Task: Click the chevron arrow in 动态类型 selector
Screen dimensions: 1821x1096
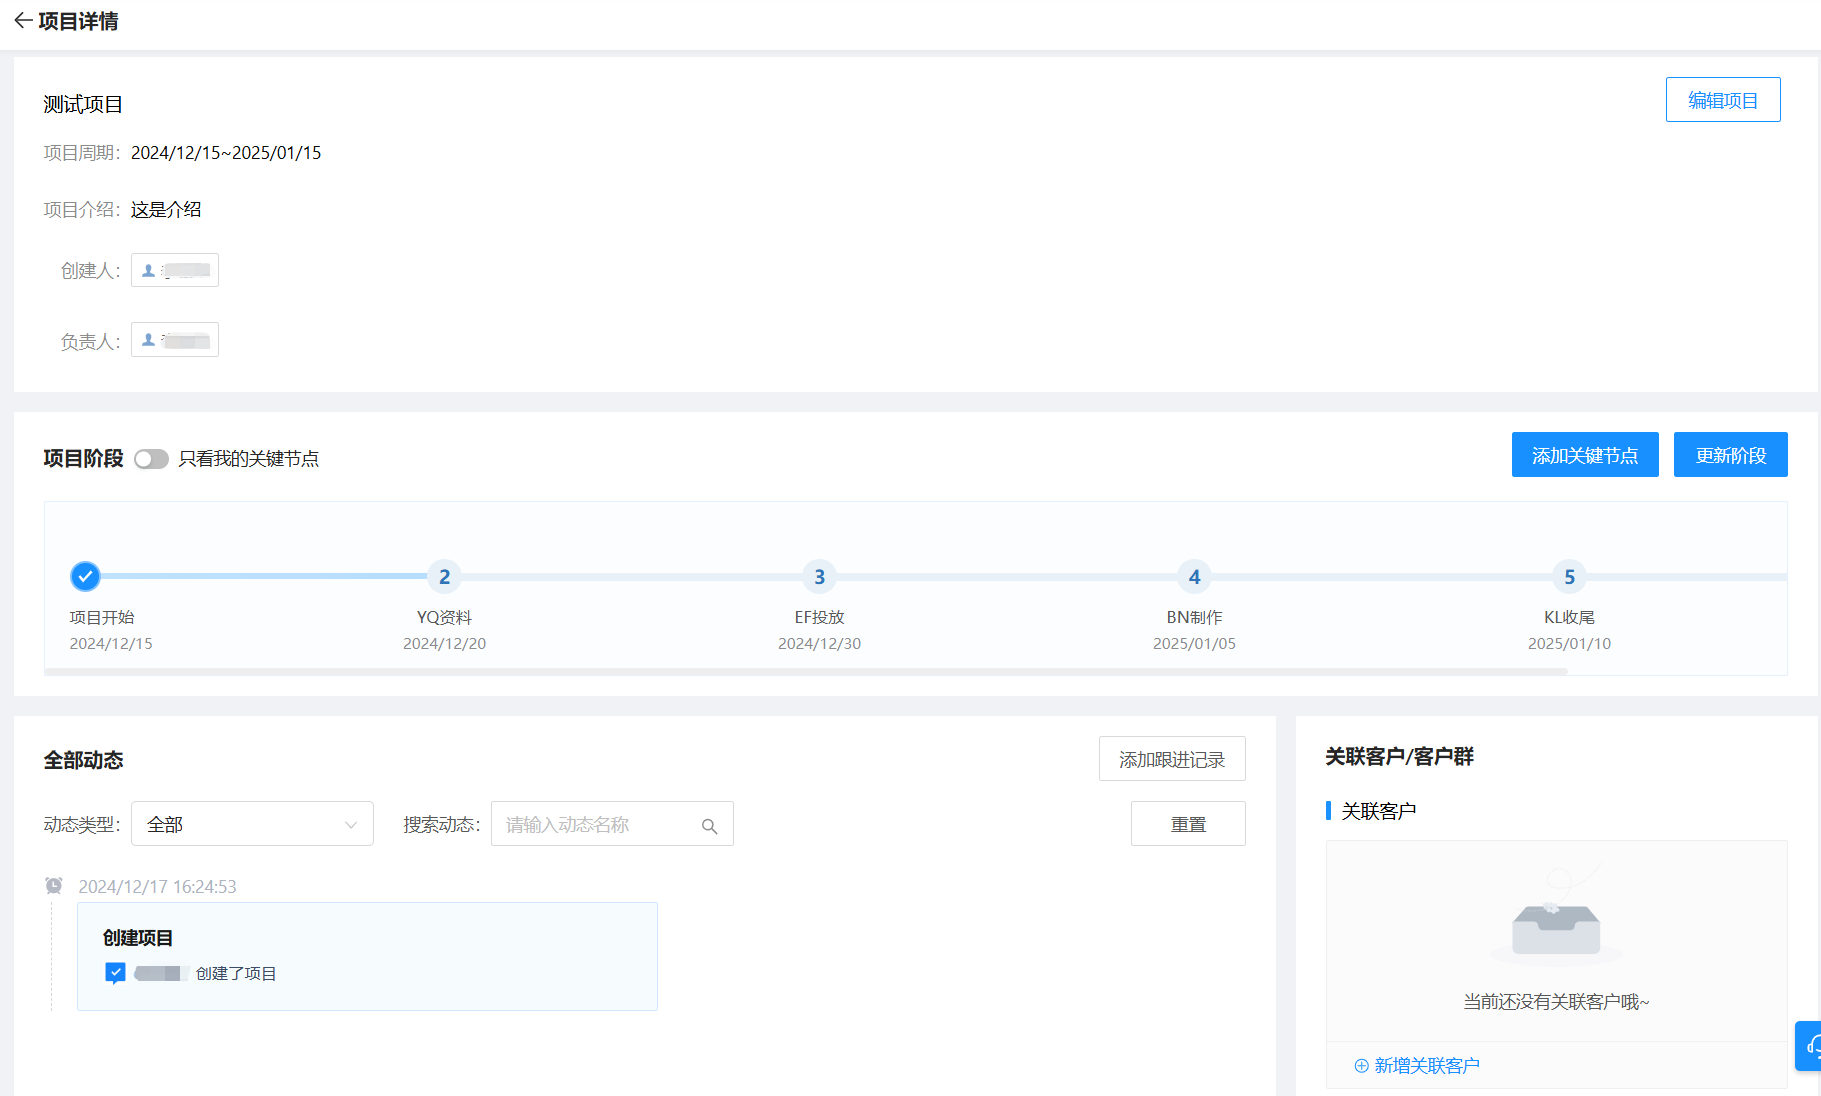Action: coord(351,825)
